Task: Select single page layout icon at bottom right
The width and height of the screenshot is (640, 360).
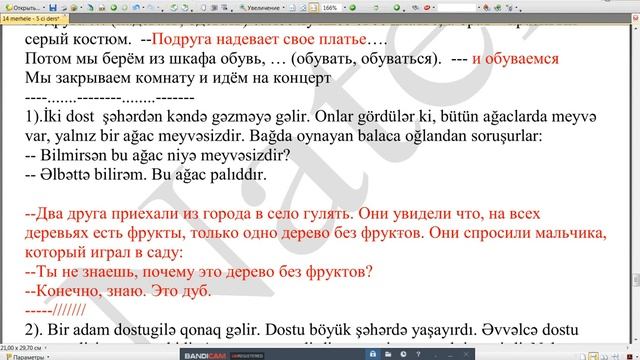Action: pyautogui.click(x=583, y=356)
